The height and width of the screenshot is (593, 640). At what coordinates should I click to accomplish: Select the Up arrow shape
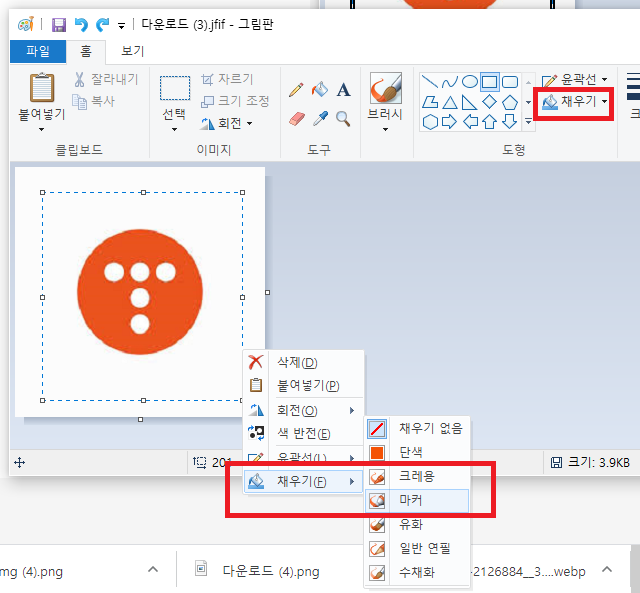pyautogui.click(x=489, y=122)
